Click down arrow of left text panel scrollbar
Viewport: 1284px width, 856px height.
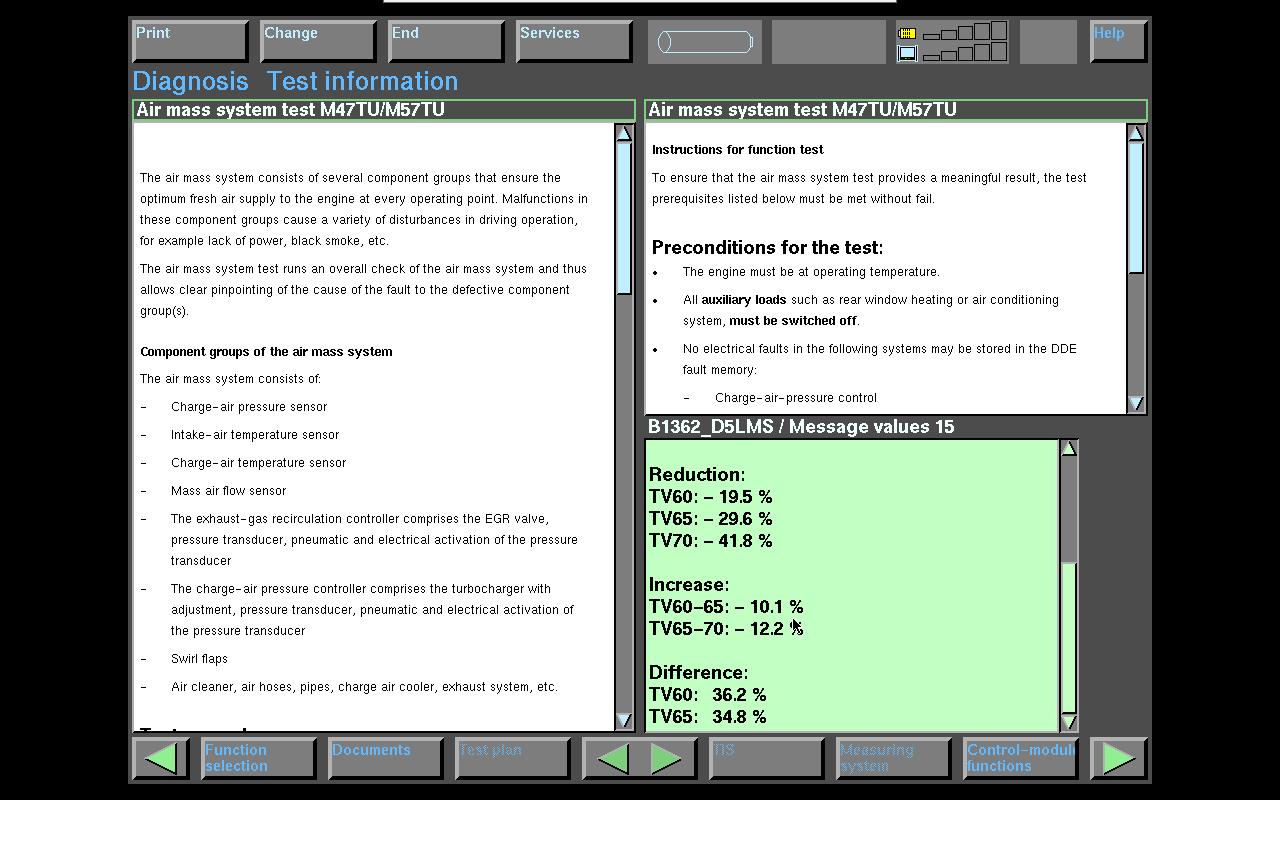624,720
